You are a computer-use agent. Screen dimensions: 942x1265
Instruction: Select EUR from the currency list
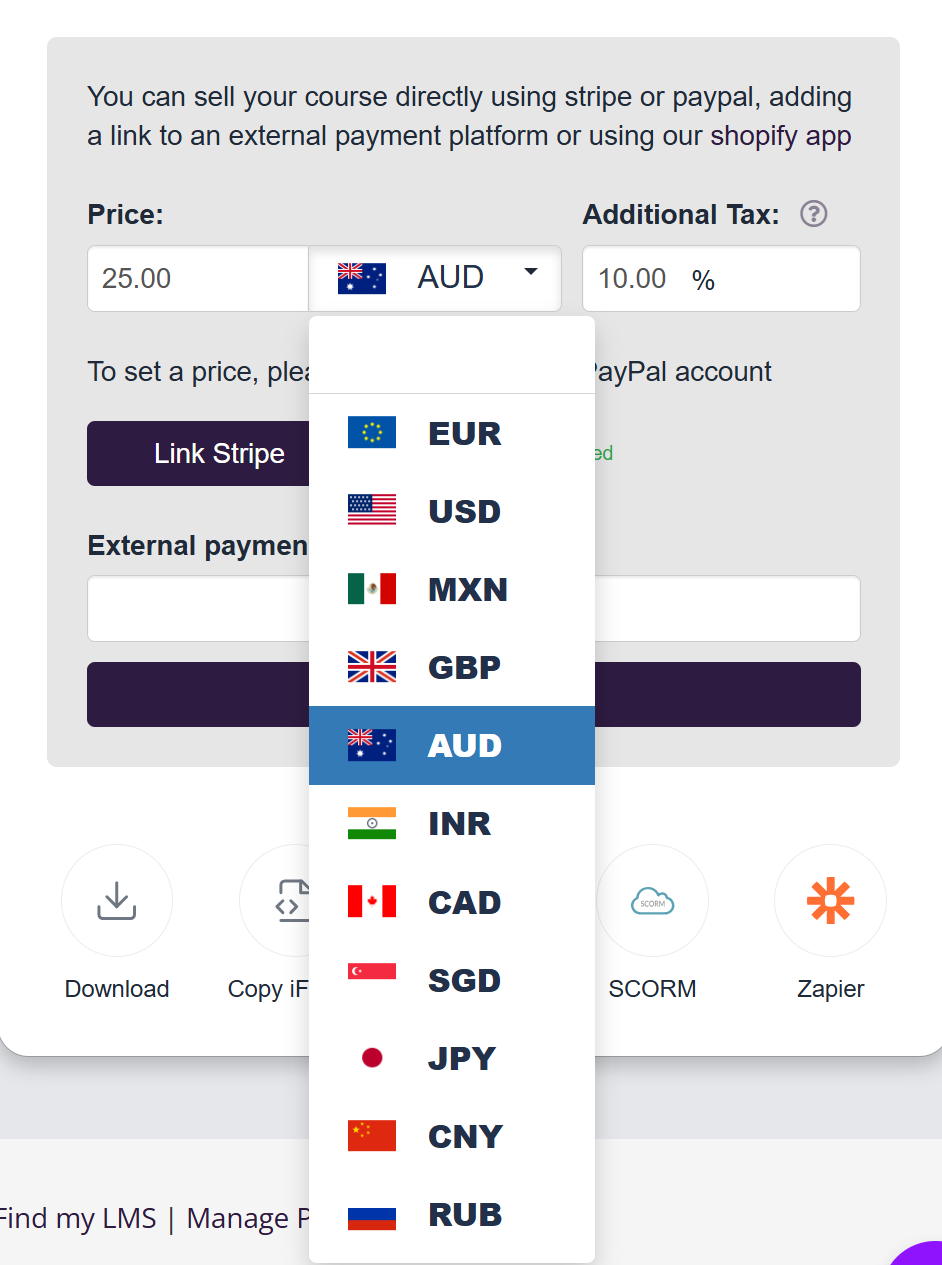452,433
